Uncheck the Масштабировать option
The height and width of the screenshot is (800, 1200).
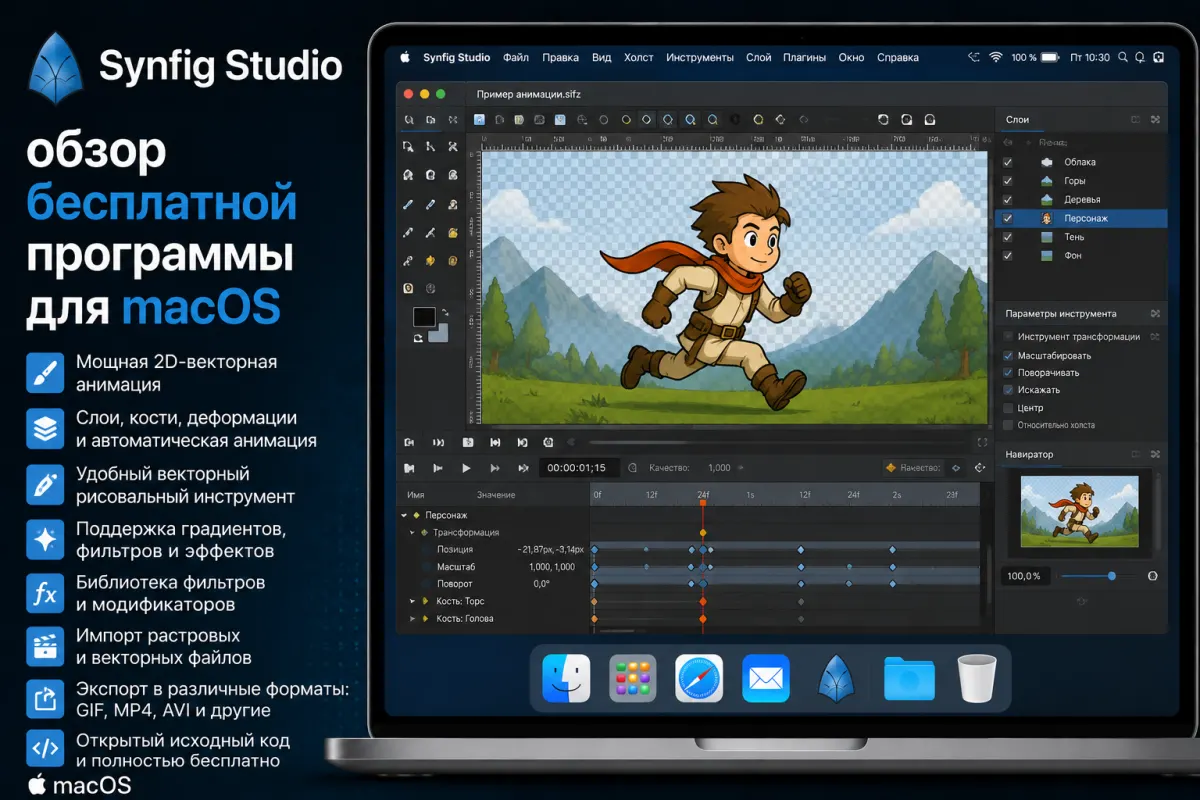[x=1008, y=355]
